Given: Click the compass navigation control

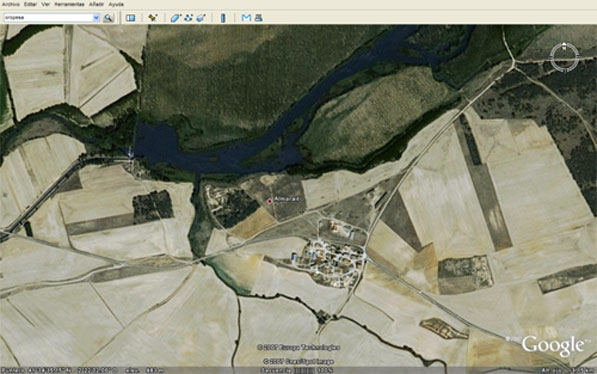Looking at the screenshot, I should pos(565,58).
